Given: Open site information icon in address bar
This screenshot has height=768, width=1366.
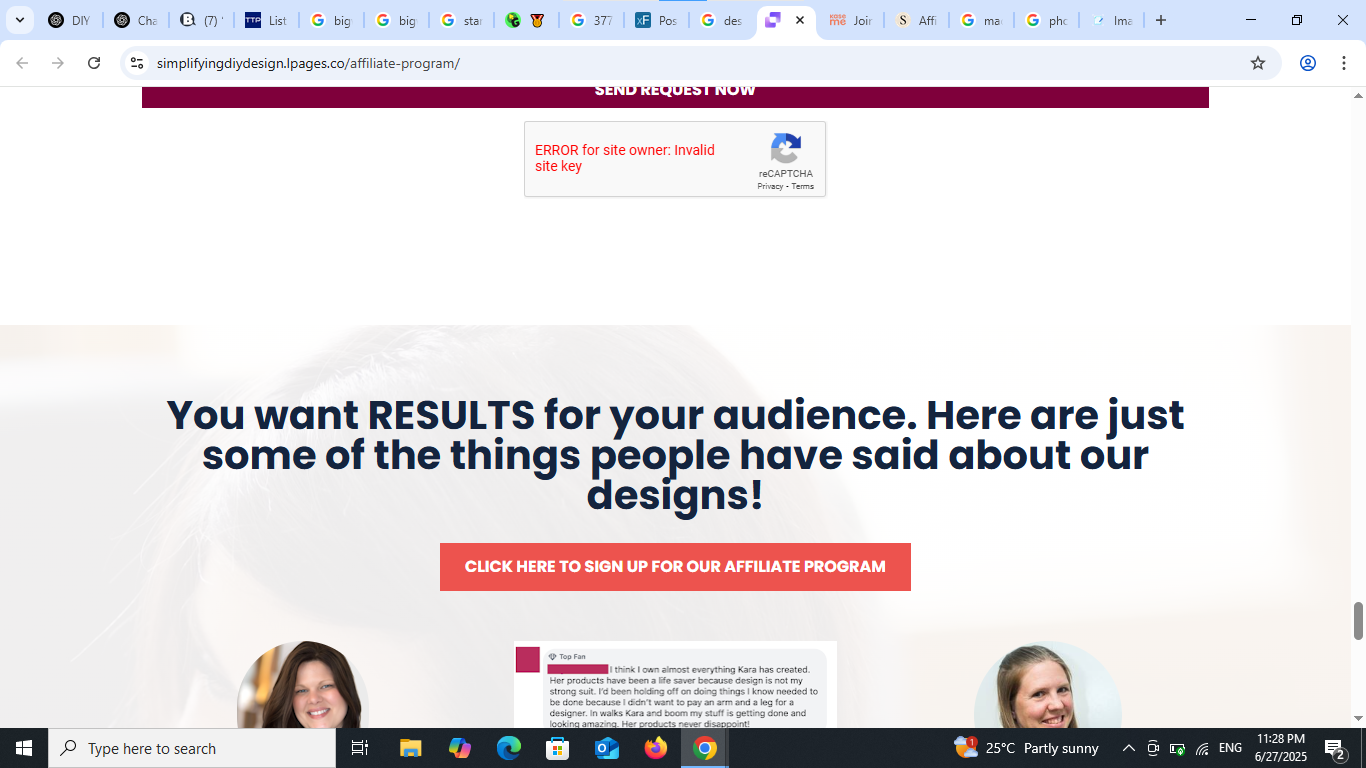Looking at the screenshot, I should pos(137,63).
